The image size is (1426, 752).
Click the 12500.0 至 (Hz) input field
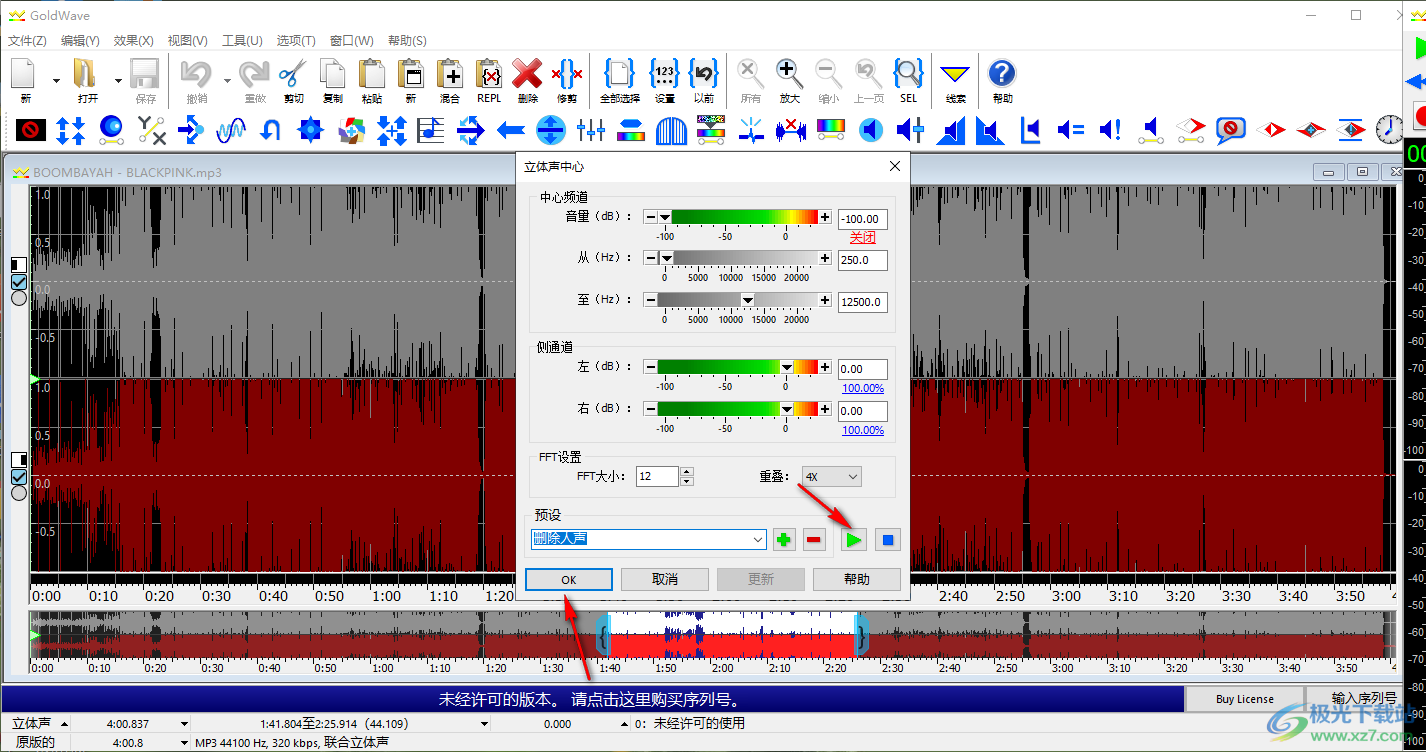tap(863, 302)
